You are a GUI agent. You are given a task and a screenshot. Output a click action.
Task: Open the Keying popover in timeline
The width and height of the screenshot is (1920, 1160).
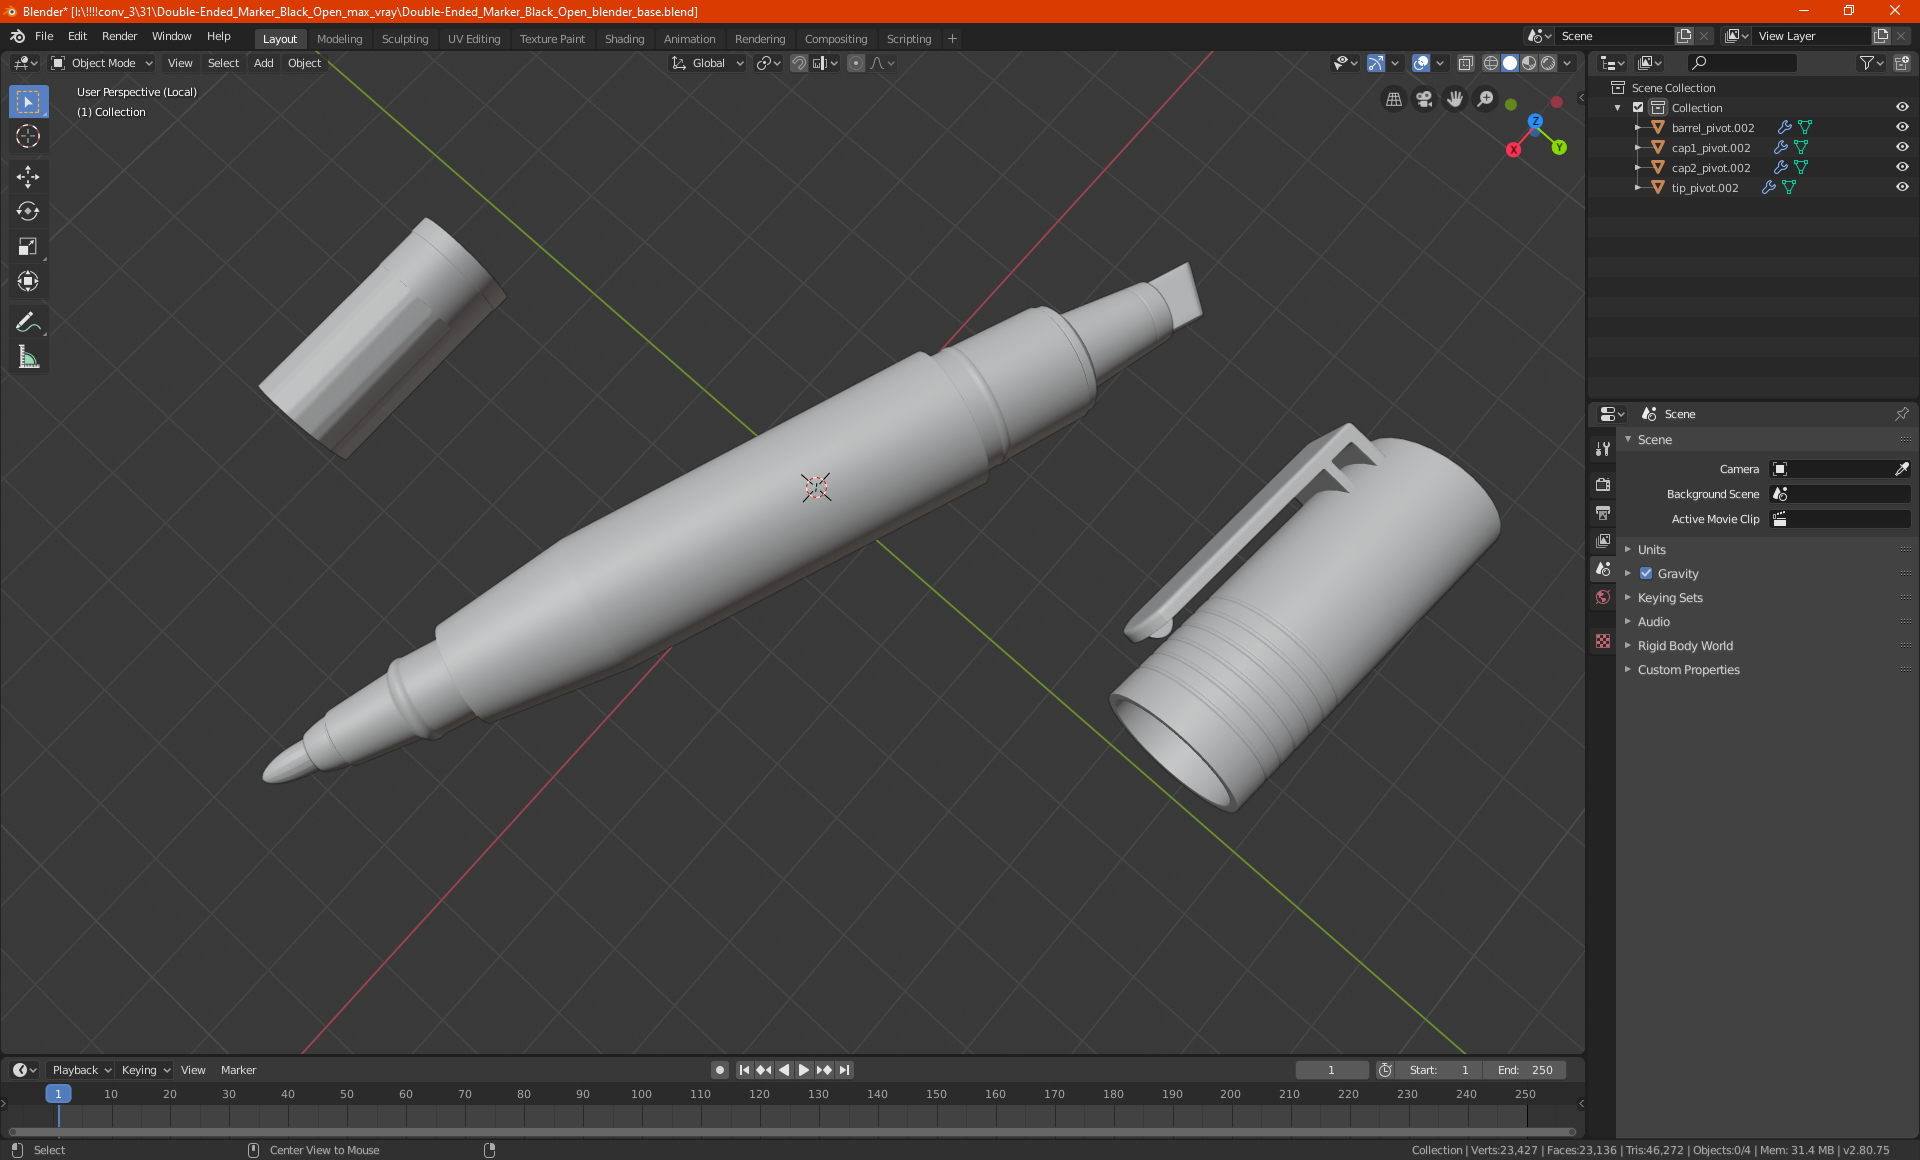tap(146, 1070)
